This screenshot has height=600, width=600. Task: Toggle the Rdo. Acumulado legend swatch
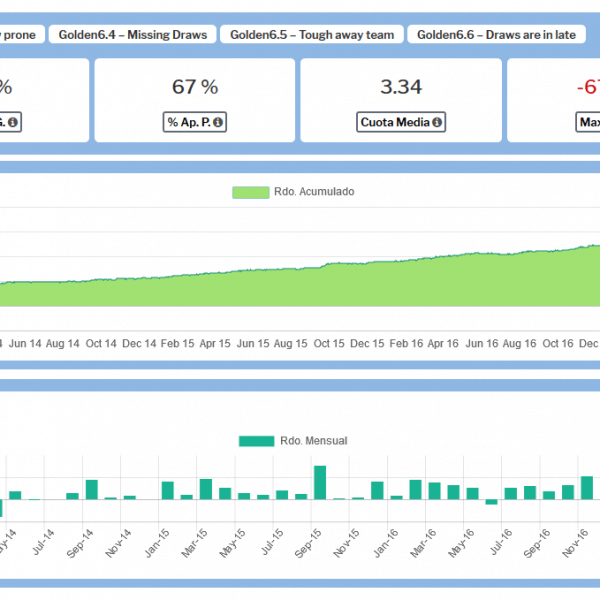tap(251, 192)
